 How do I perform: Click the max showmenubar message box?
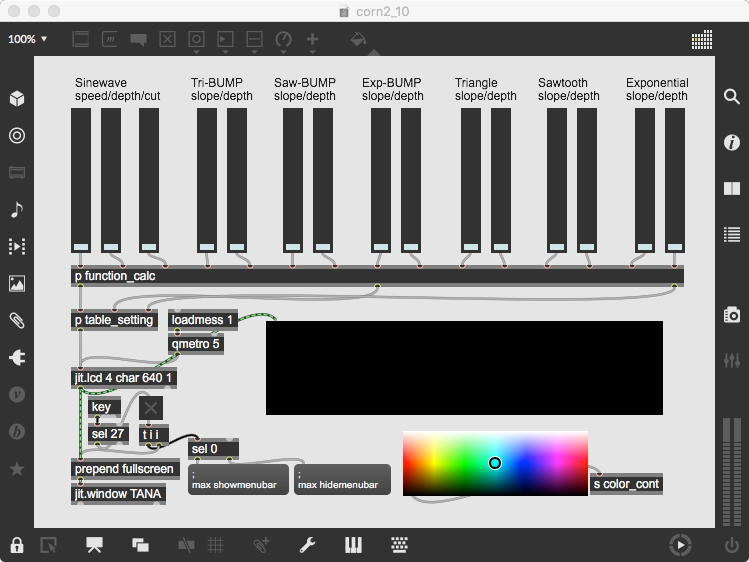tap(238, 479)
